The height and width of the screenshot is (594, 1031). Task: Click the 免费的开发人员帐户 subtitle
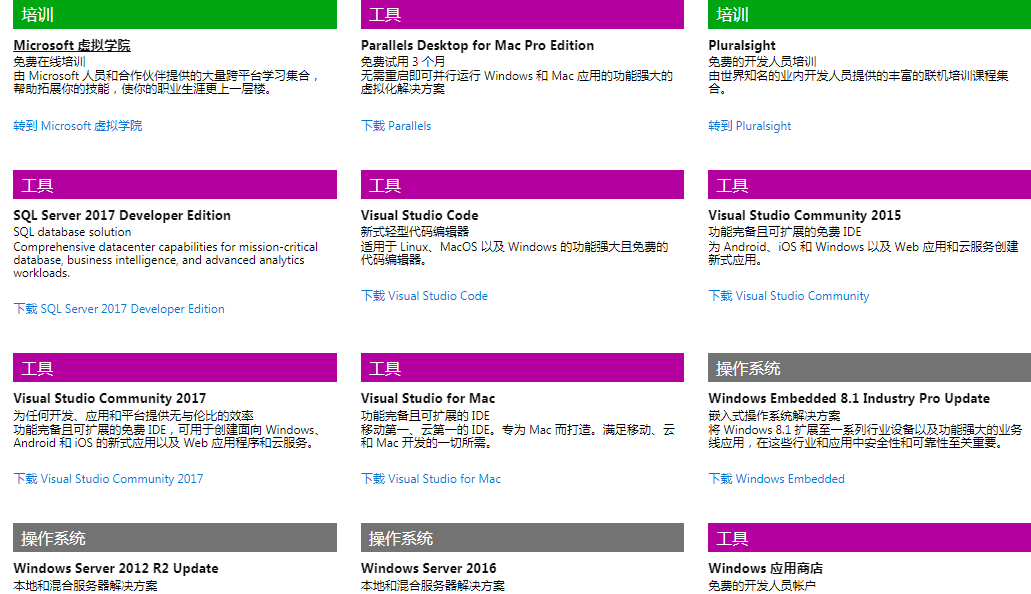tap(762, 585)
